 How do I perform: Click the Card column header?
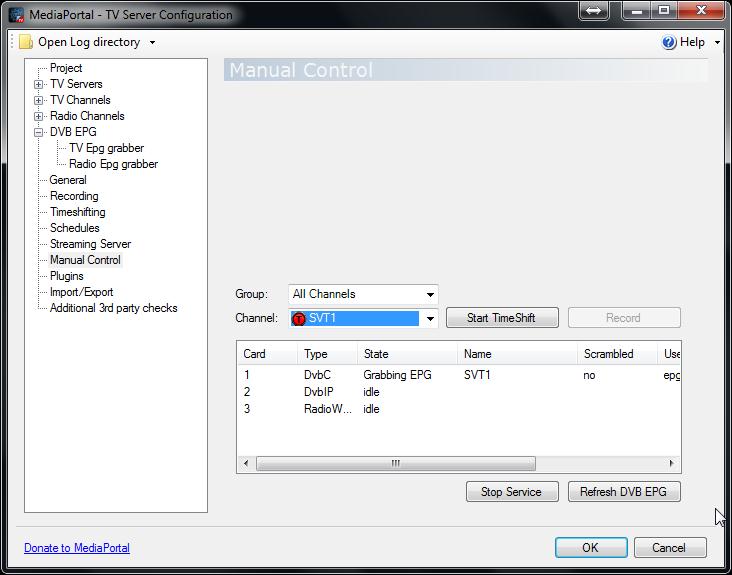click(x=267, y=354)
